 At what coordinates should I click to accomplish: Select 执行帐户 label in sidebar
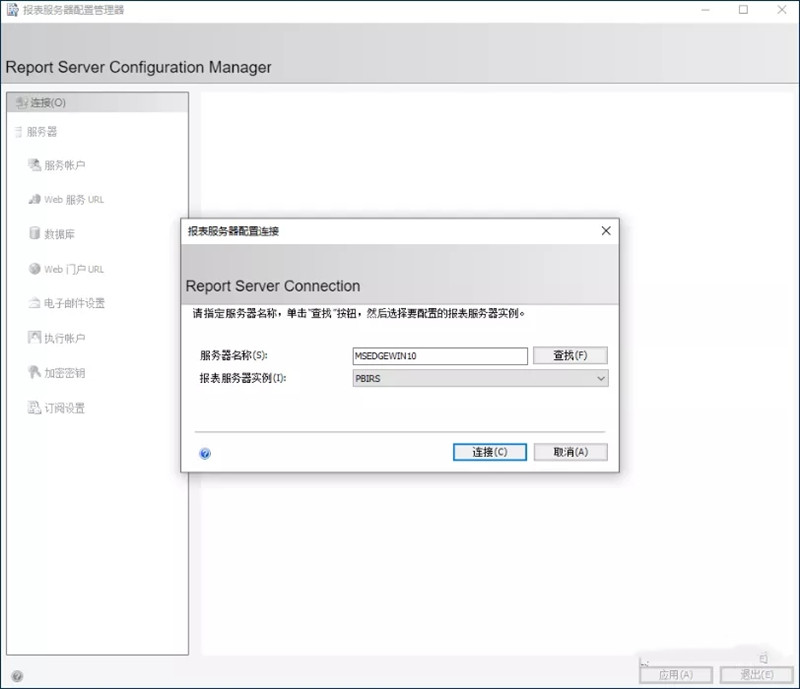click(65, 338)
